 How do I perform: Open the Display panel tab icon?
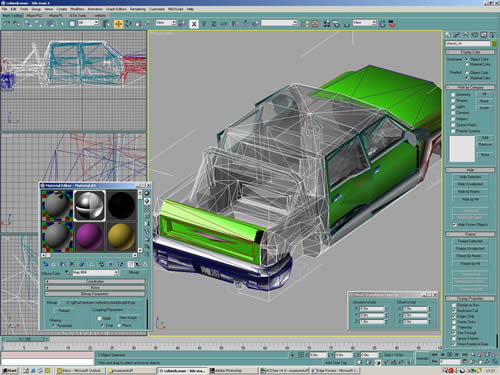(483, 35)
